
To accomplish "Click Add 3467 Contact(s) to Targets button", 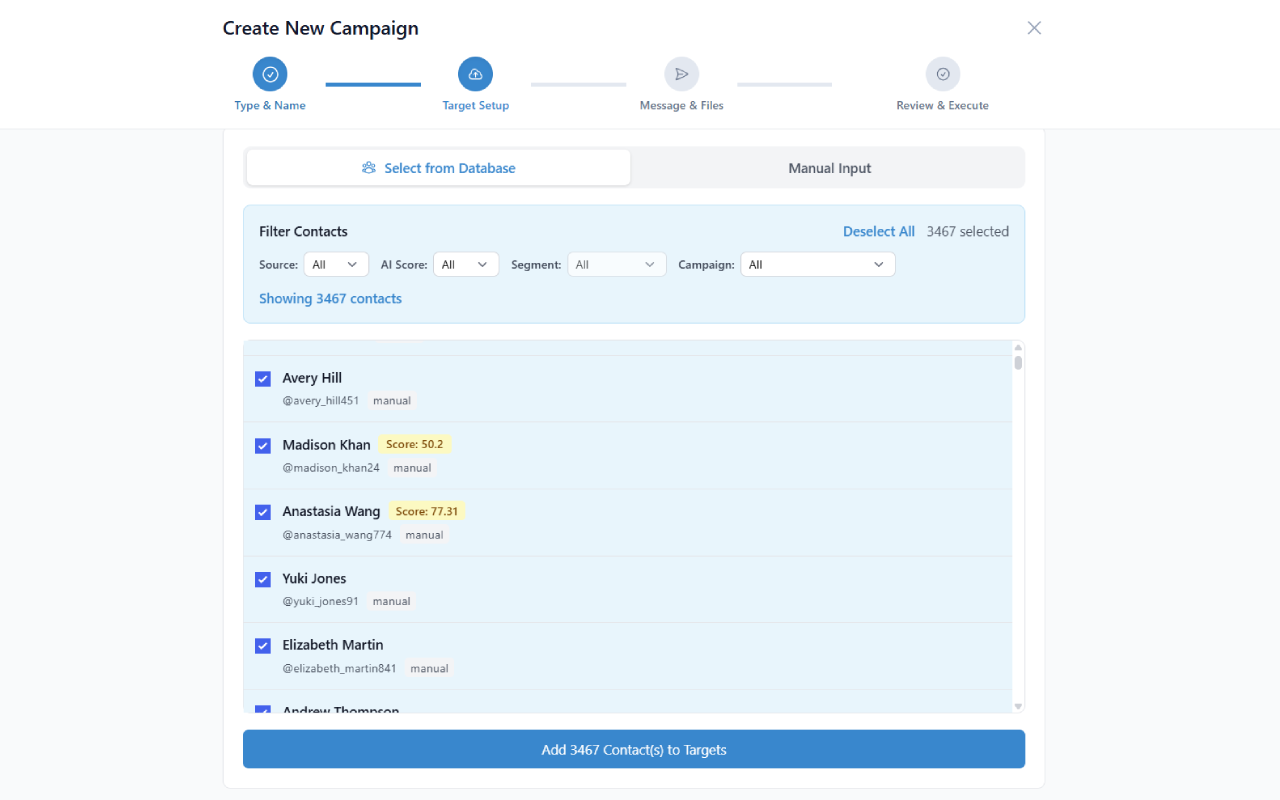I will (x=633, y=750).
